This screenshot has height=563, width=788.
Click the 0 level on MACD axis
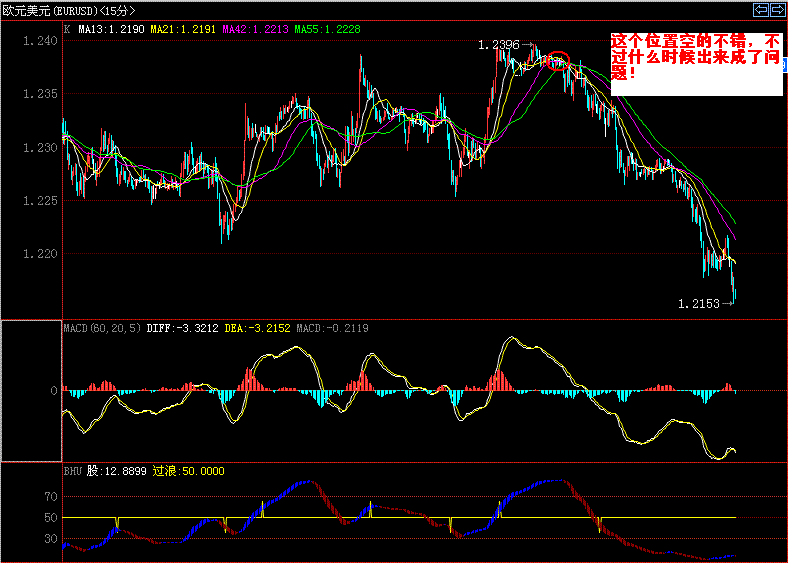pyautogui.click(x=54, y=391)
